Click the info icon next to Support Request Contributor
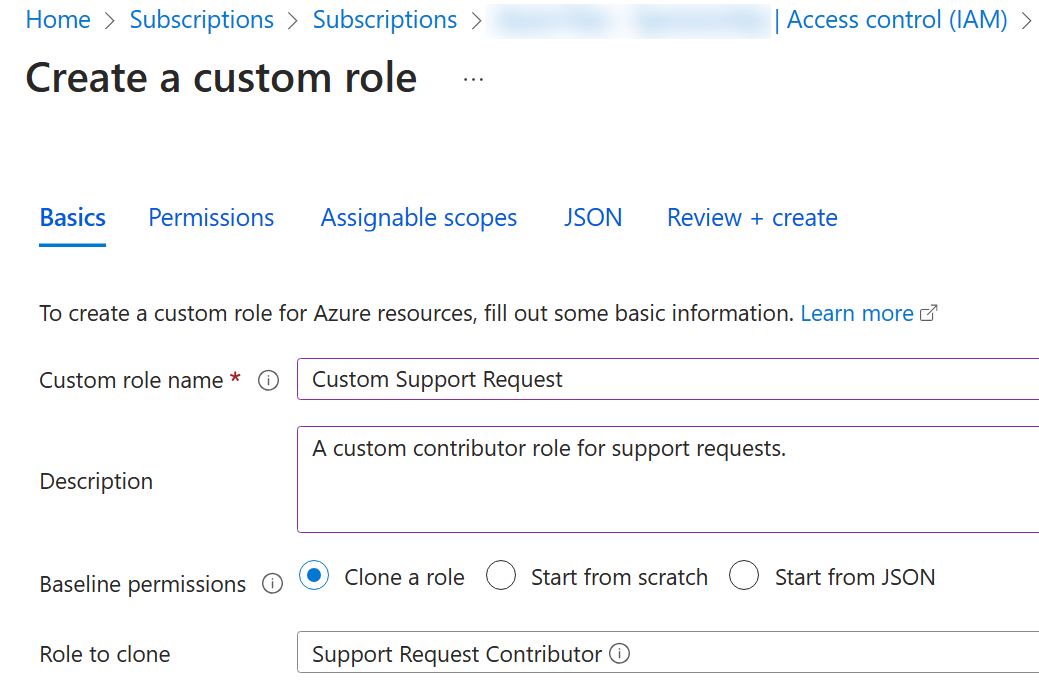Viewport: 1039px width, 686px height. (x=620, y=653)
